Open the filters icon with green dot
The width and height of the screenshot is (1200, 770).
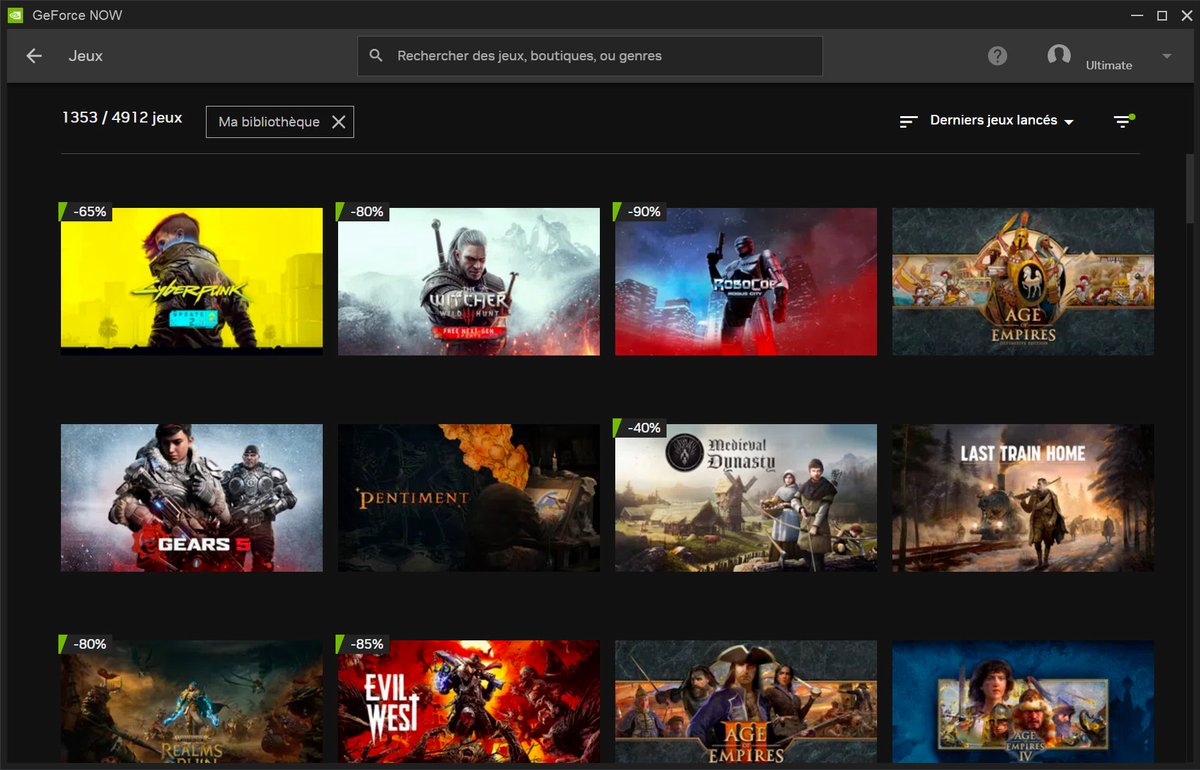click(x=1122, y=120)
